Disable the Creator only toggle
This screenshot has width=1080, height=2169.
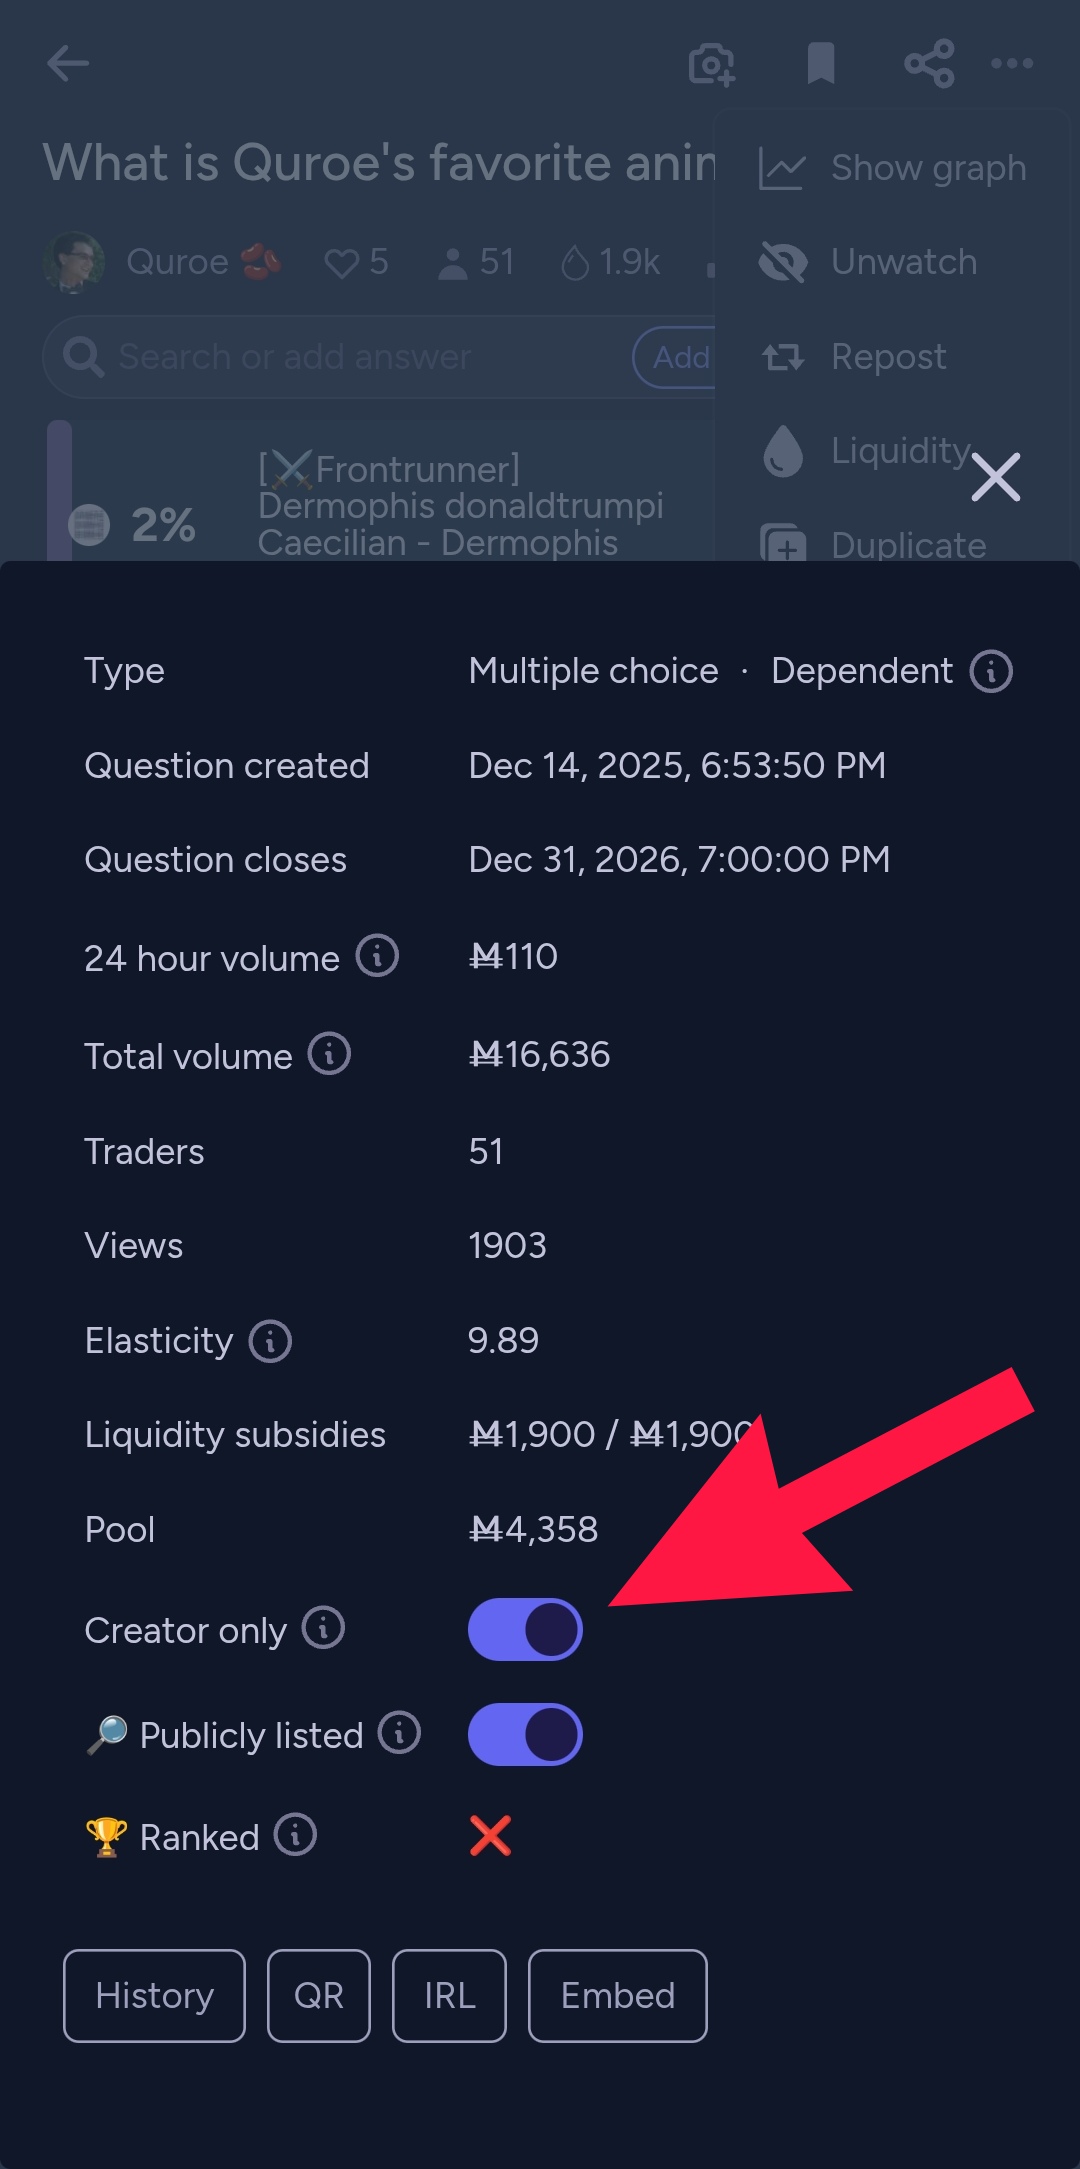click(x=525, y=1629)
